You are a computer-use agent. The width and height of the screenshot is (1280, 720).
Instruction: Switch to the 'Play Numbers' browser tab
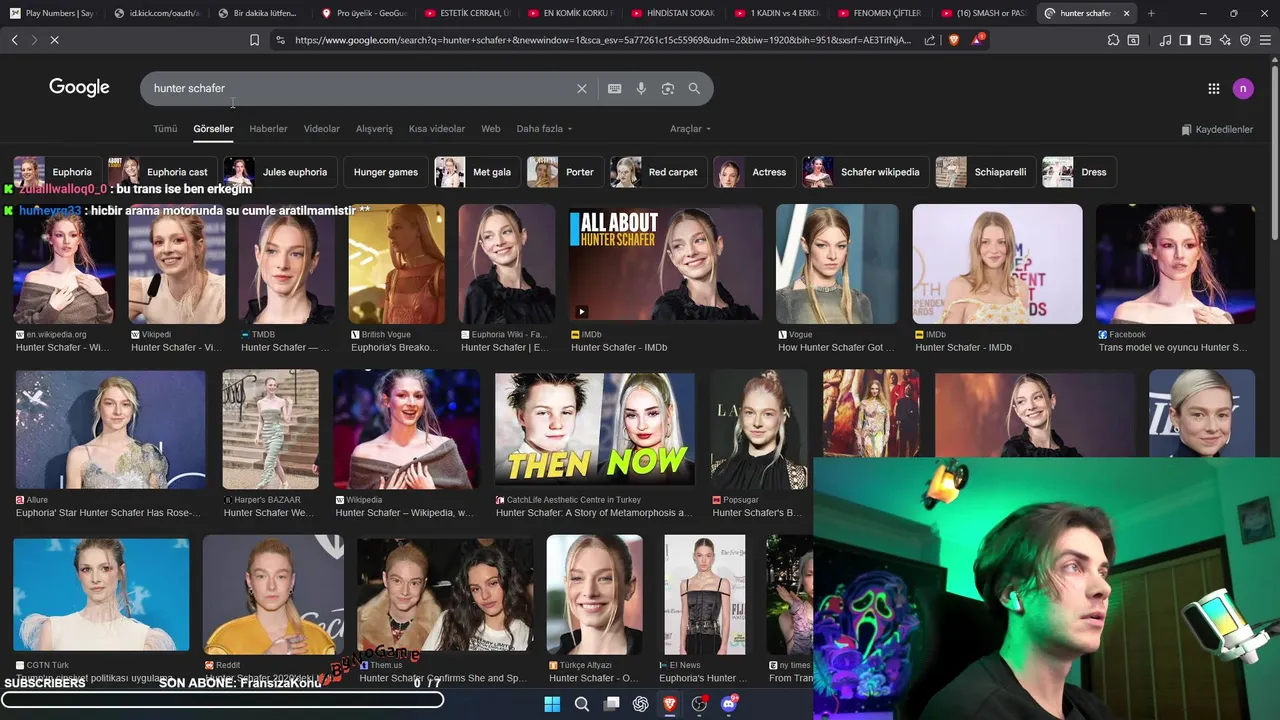[52, 13]
